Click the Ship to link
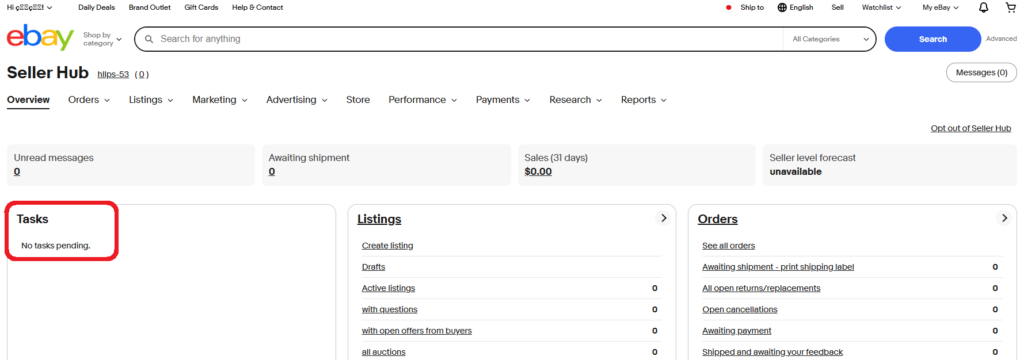This screenshot has width=1024, height=360. (752, 8)
